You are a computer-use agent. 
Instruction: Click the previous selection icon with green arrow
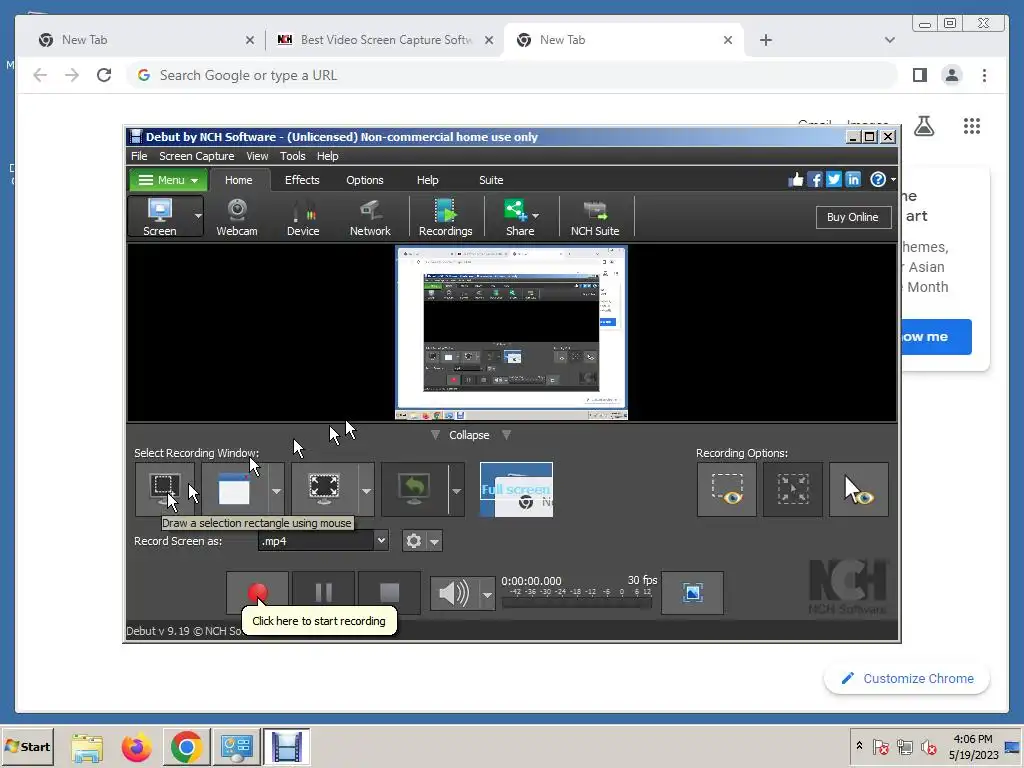[x=414, y=490]
